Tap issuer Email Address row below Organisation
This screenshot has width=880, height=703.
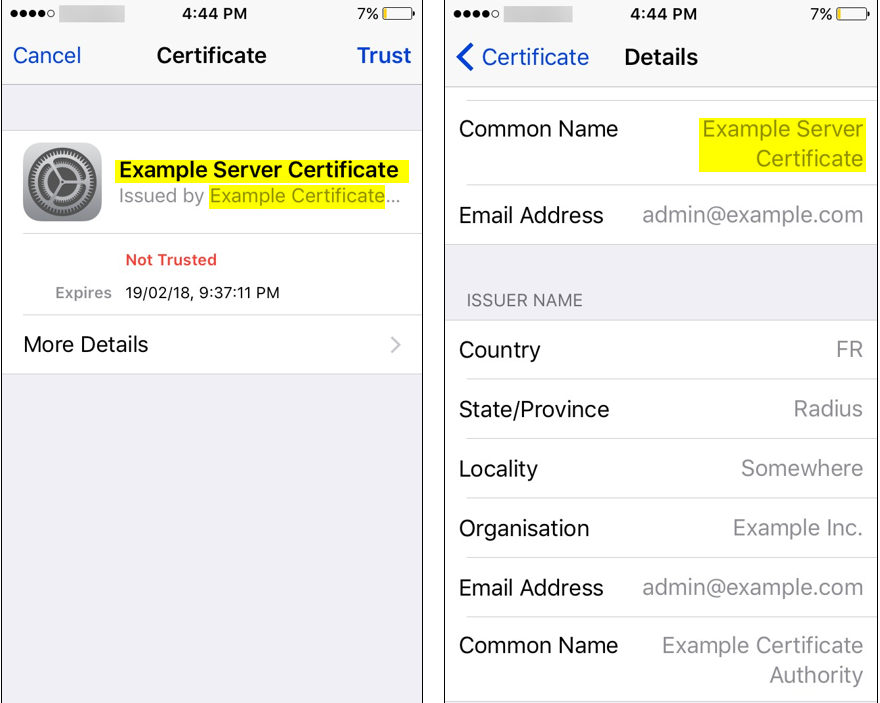661,587
